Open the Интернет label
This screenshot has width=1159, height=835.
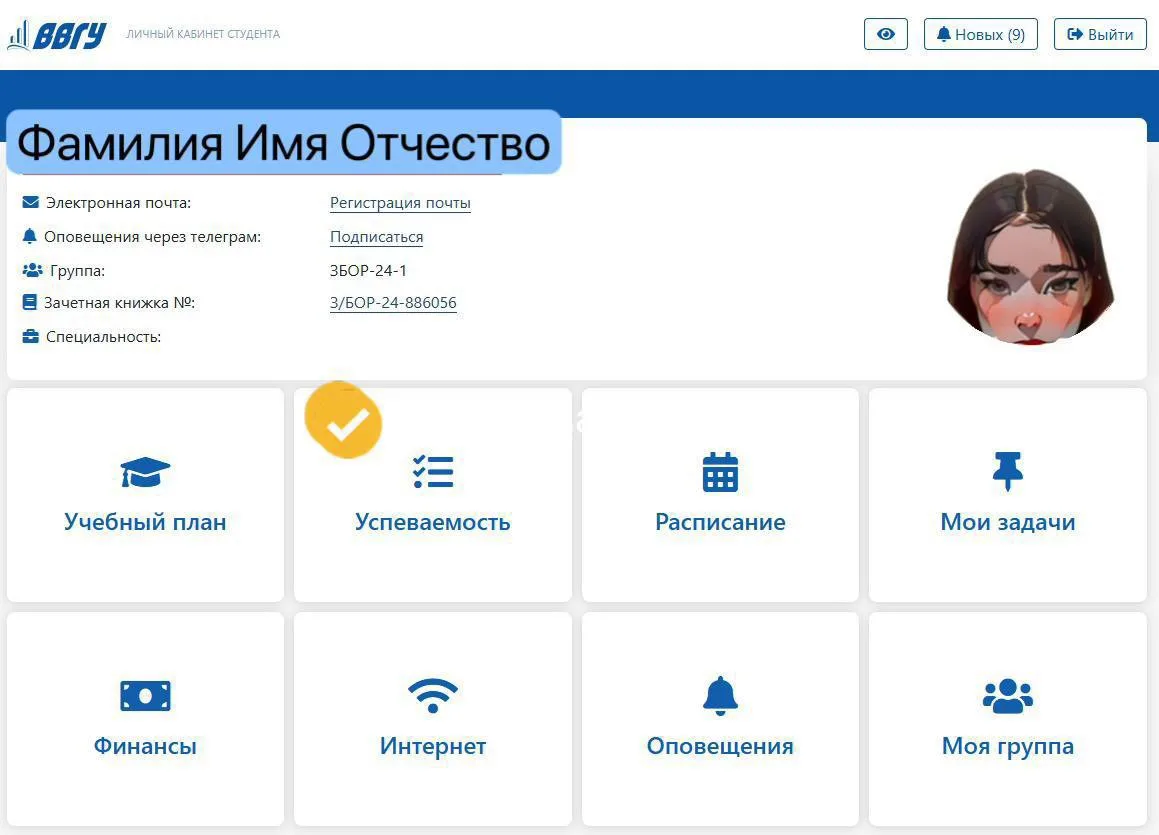(x=433, y=746)
